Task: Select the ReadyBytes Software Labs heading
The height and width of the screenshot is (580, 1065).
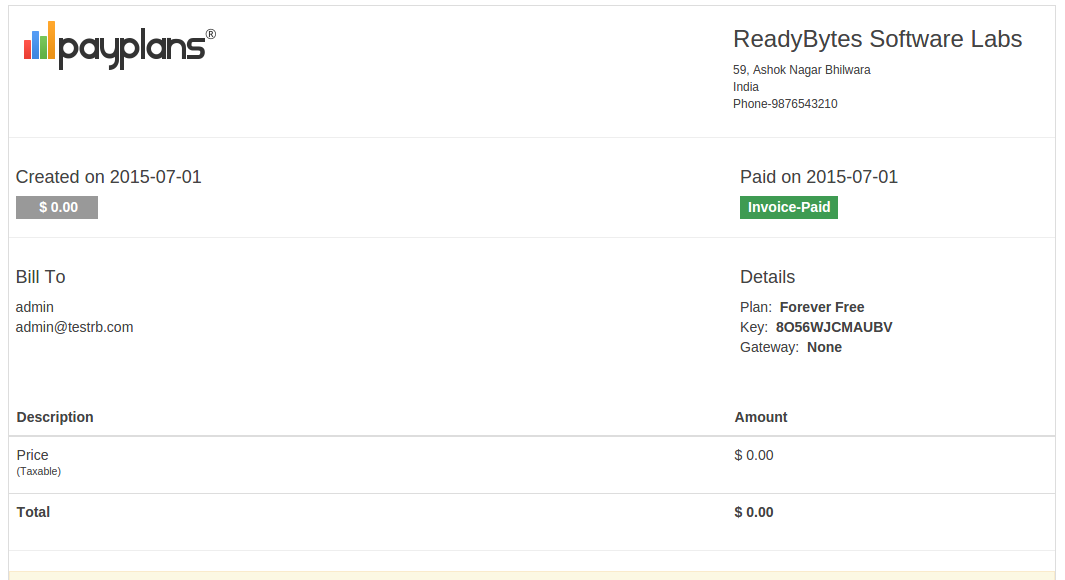Action: 877,39
